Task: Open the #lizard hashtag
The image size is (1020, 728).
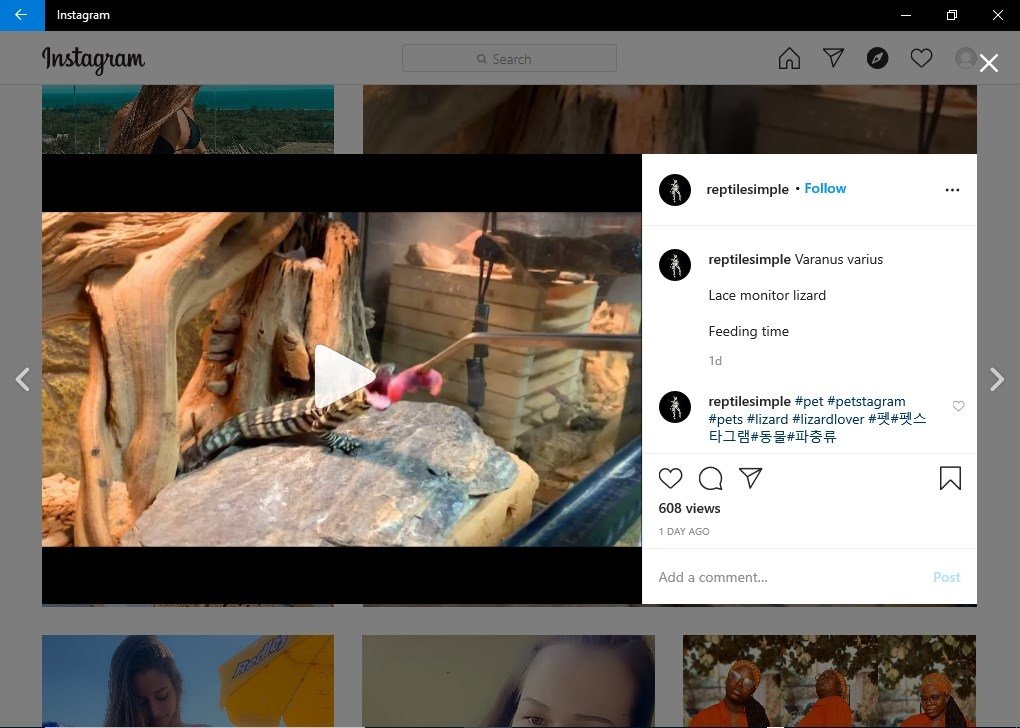Action: (x=767, y=419)
